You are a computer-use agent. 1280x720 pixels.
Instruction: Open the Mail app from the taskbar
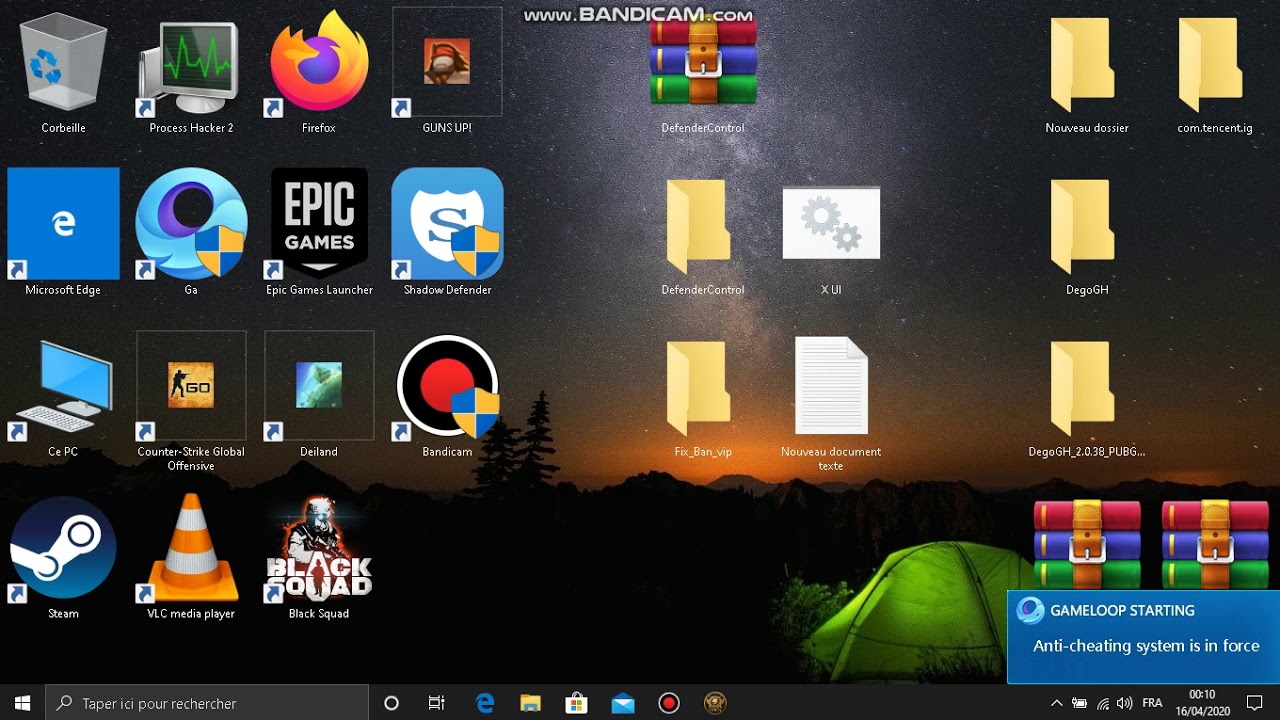623,703
